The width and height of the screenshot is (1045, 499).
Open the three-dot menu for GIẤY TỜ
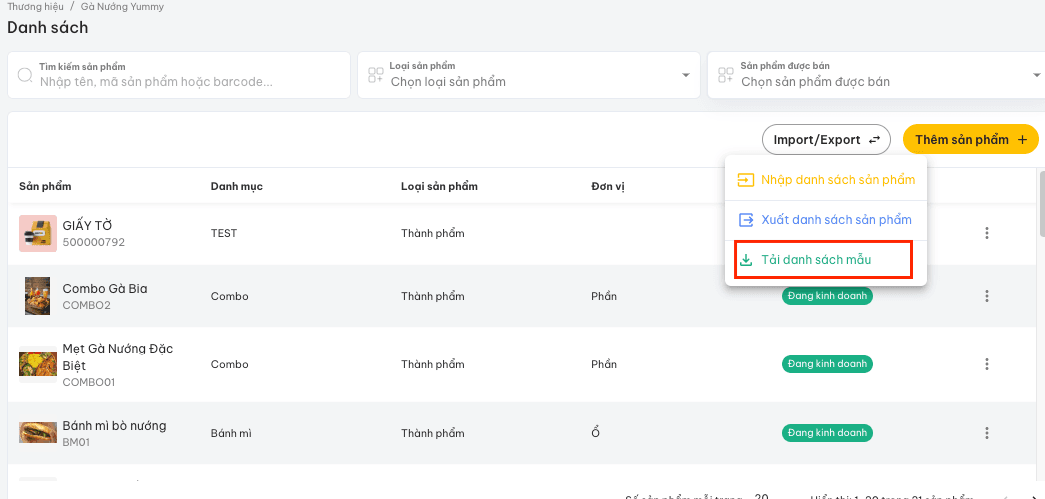[x=987, y=233]
